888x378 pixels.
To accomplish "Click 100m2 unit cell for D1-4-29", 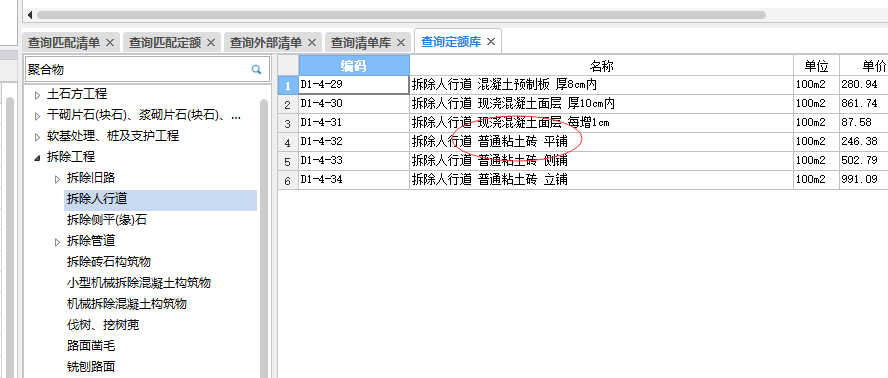I will click(817, 85).
